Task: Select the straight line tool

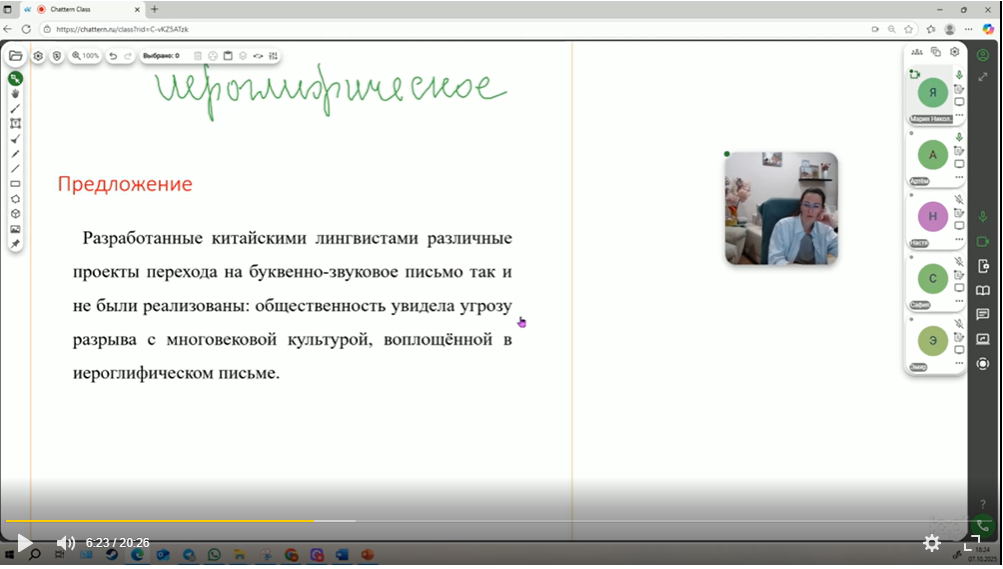Action: coord(15,169)
